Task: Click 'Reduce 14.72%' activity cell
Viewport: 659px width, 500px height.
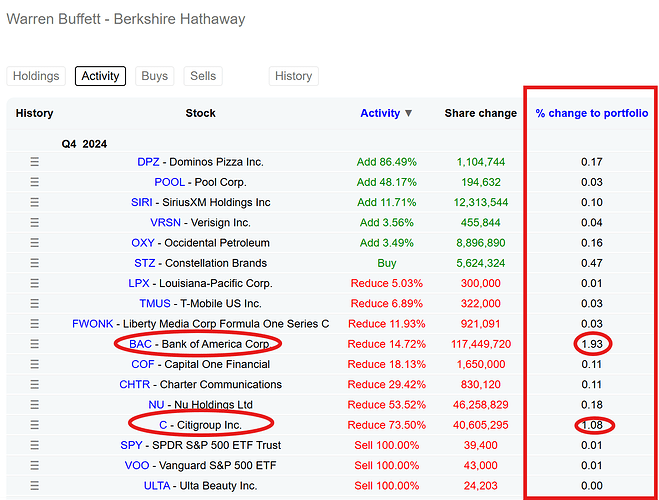Action: click(387, 344)
